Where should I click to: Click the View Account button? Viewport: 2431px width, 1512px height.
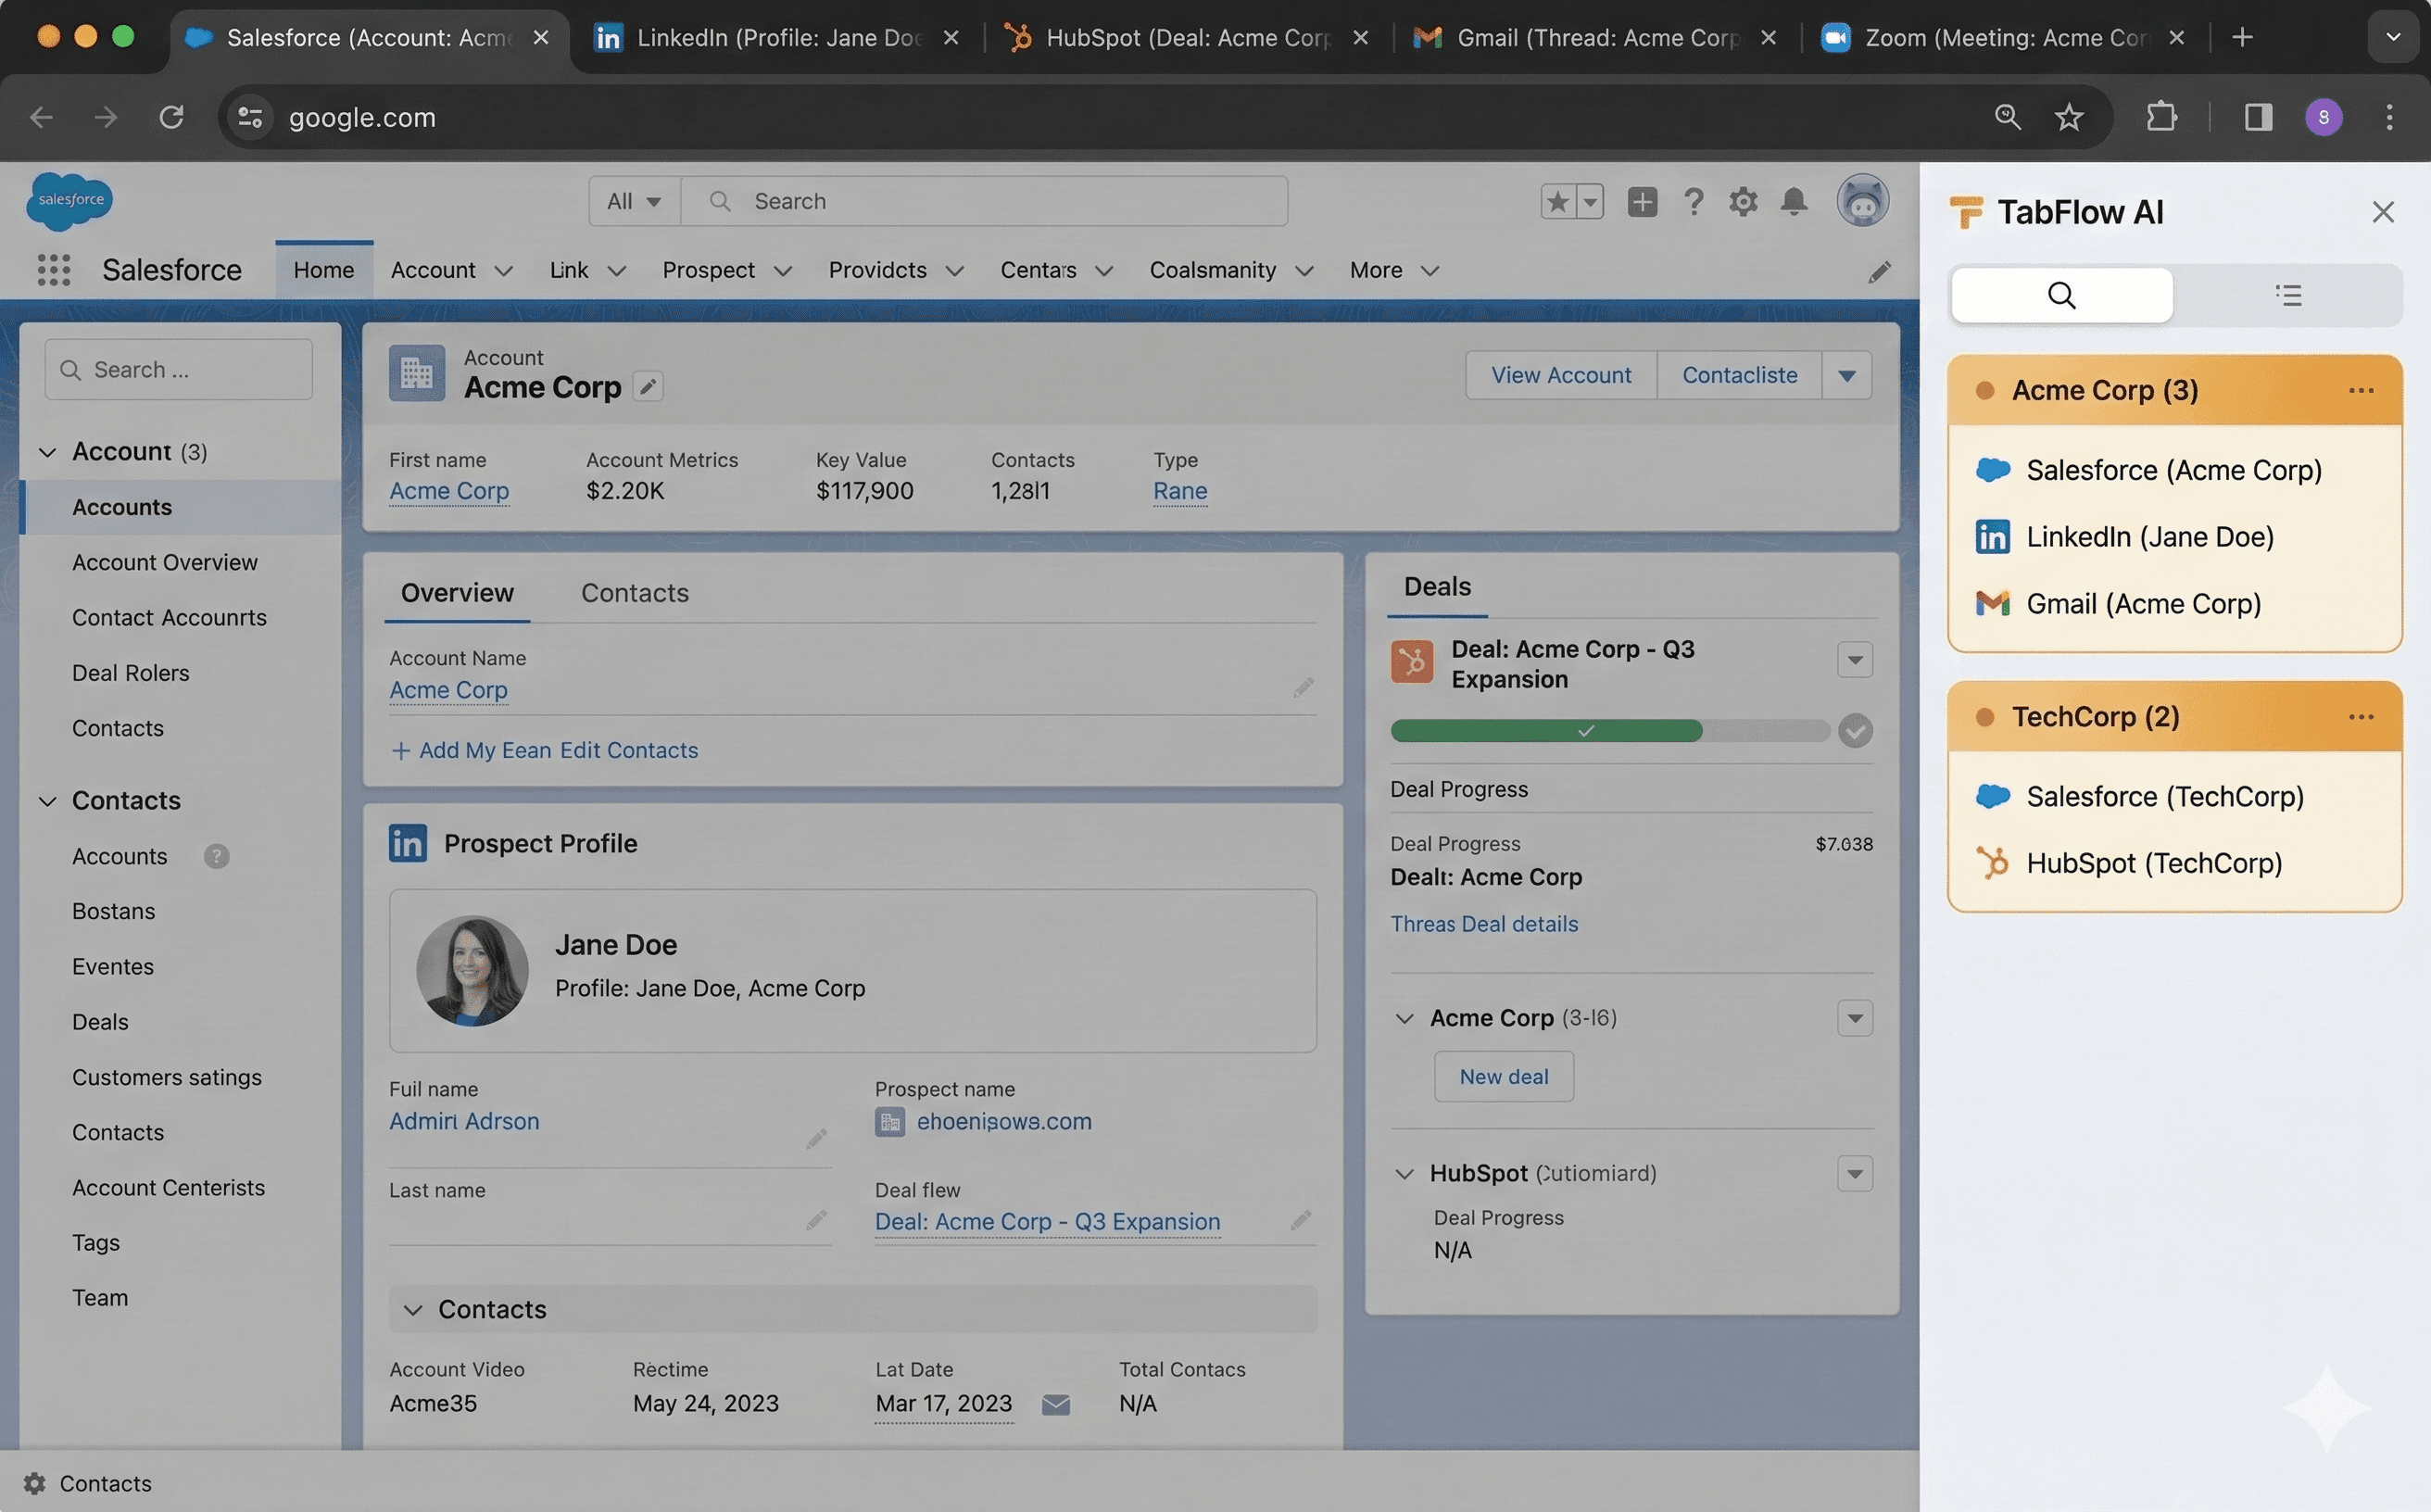coord(1561,375)
